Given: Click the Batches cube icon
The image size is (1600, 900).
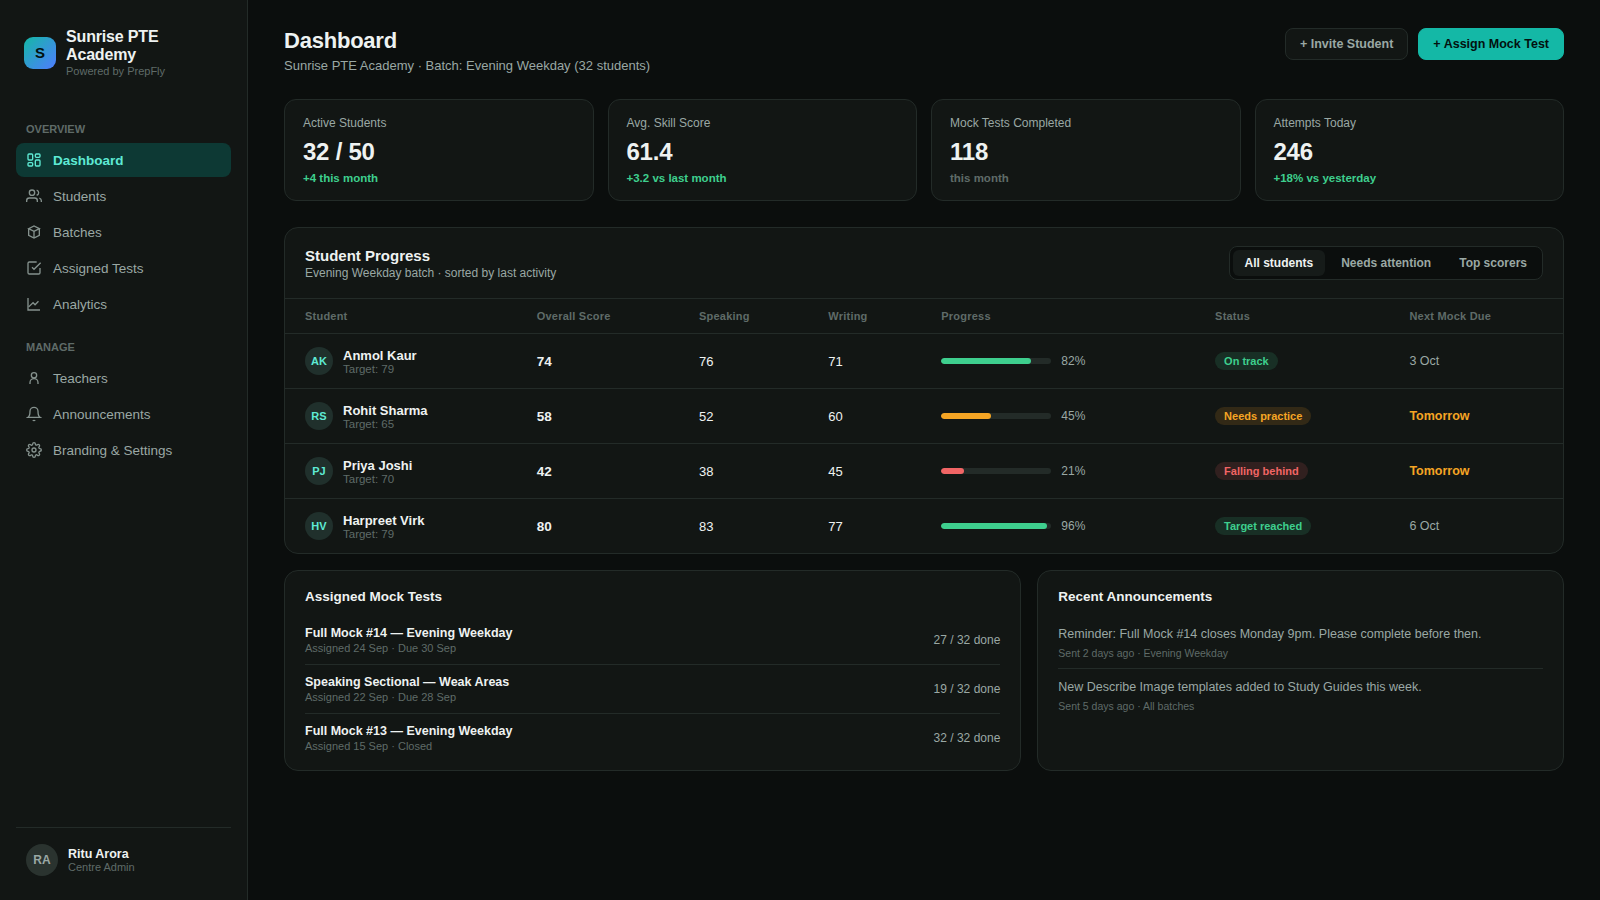Looking at the screenshot, I should 34,232.
